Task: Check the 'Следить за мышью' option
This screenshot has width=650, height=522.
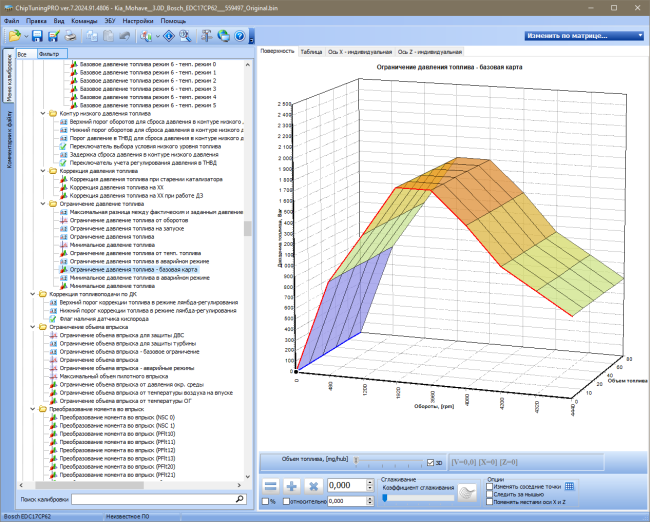Action: click(490, 494)
